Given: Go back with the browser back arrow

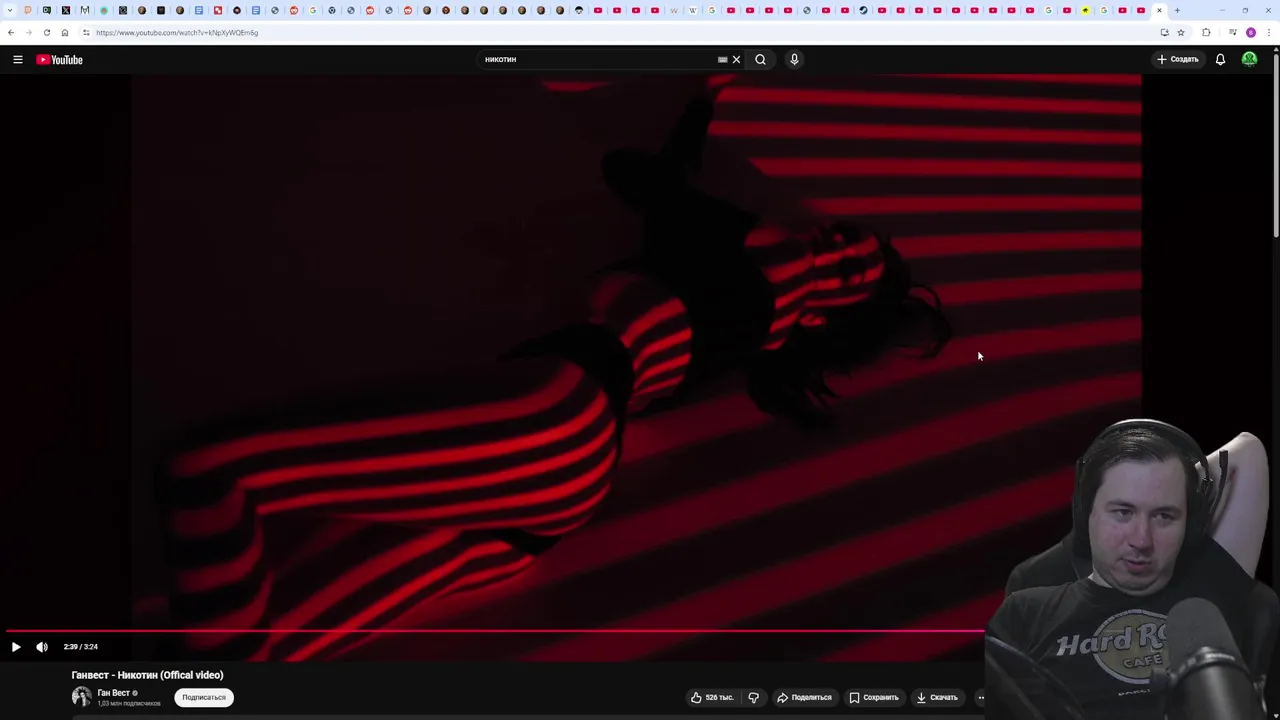Looking at the screenshot, I should click(x=11, y=33).
